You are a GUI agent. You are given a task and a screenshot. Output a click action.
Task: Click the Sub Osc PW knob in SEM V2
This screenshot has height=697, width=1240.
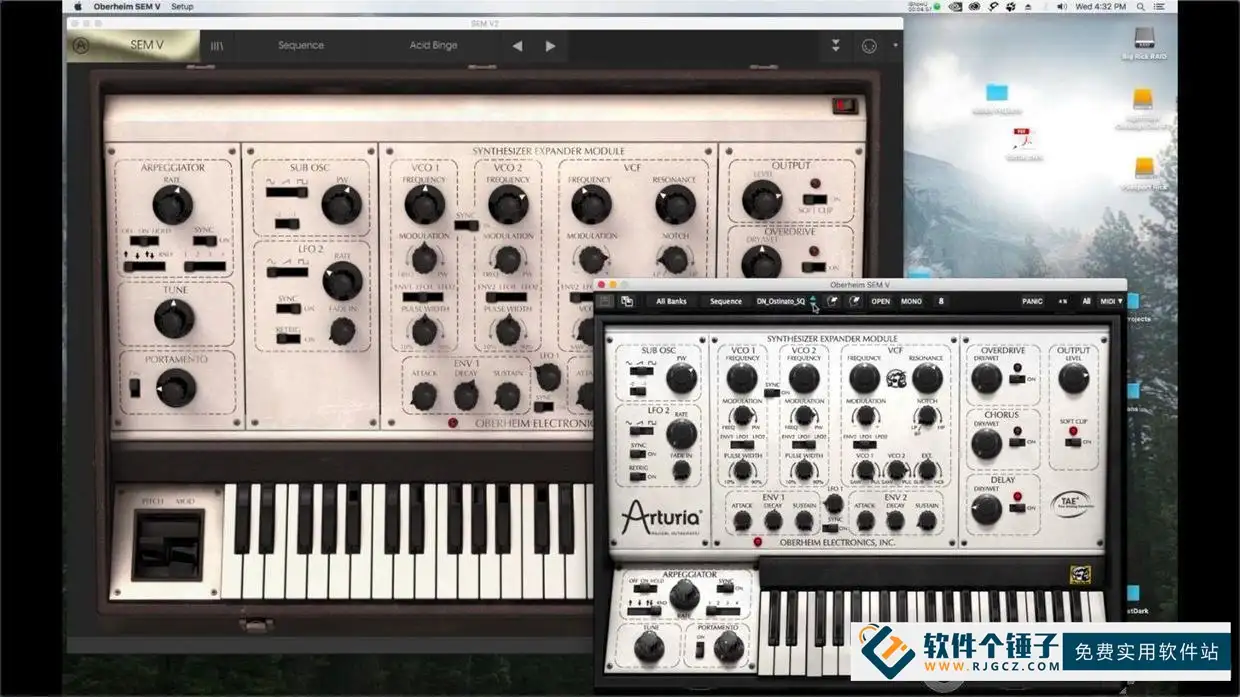click(342, 205)
